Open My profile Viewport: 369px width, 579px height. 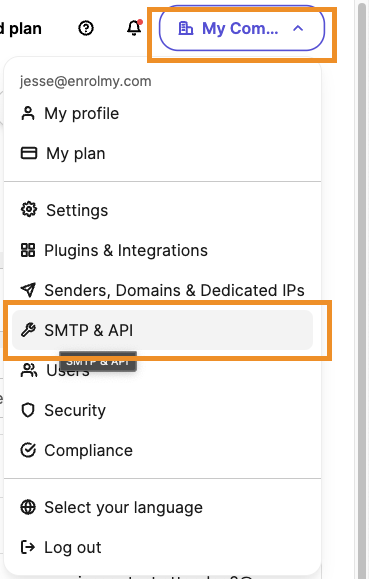point(163,113)
